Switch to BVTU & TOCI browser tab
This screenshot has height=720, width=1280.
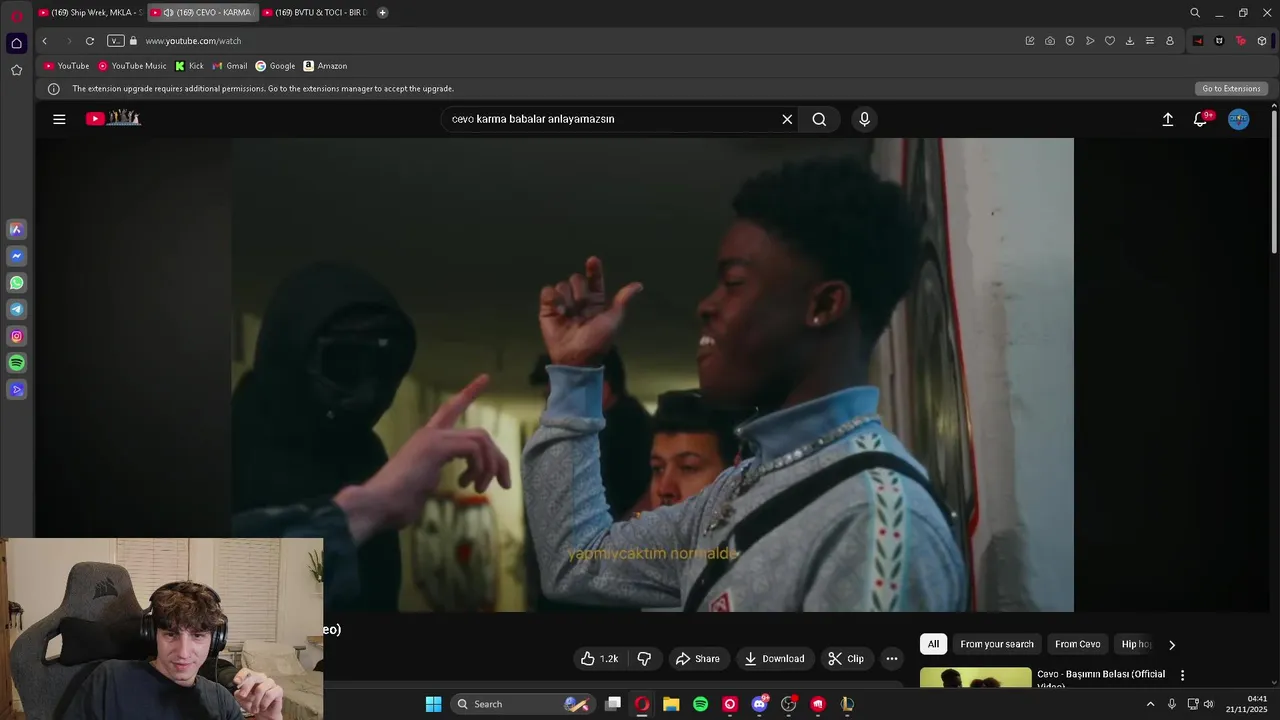pos(316,13)
